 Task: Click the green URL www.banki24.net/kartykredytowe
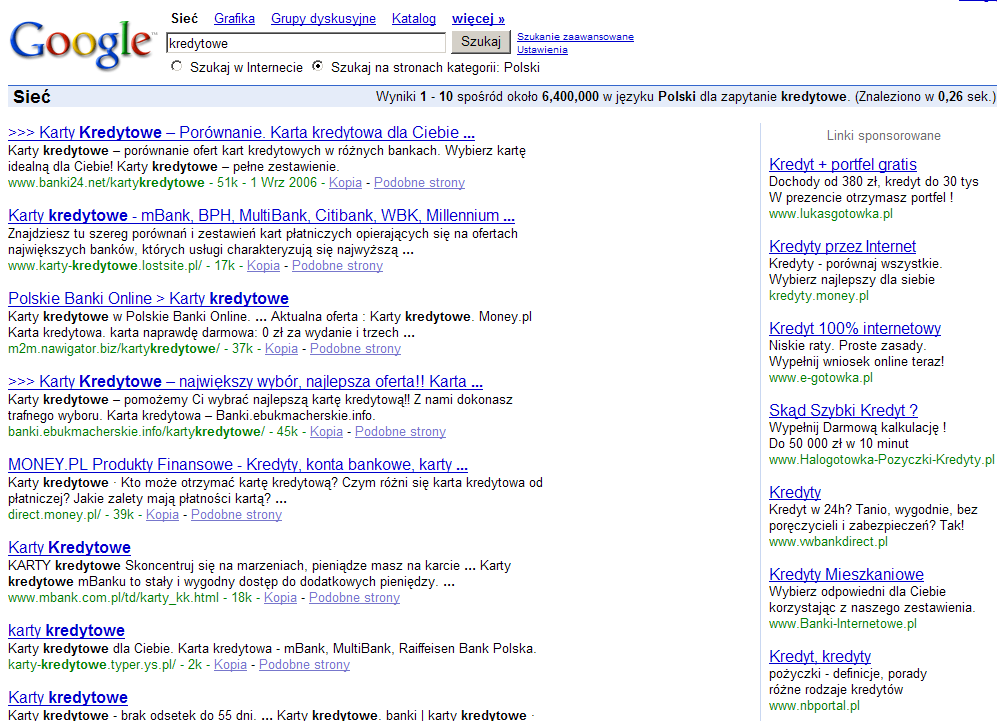point(106,182)
